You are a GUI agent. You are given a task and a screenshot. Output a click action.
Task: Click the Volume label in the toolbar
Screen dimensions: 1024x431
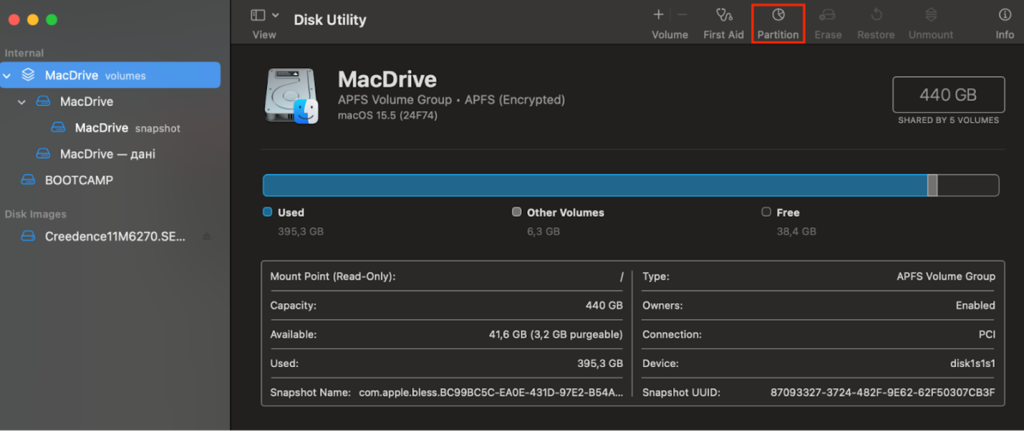point(670,35)
